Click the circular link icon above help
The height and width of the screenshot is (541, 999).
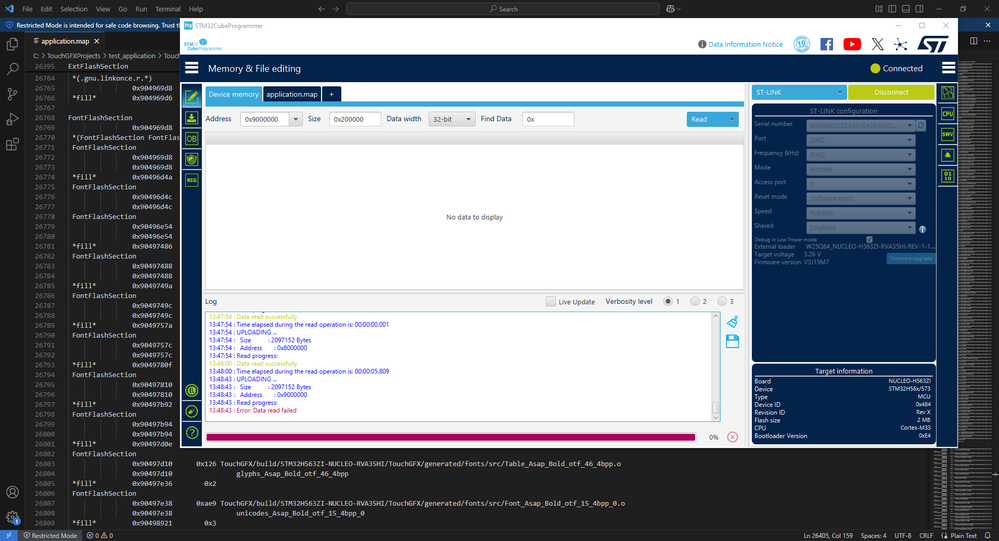[x=192, y=412]
